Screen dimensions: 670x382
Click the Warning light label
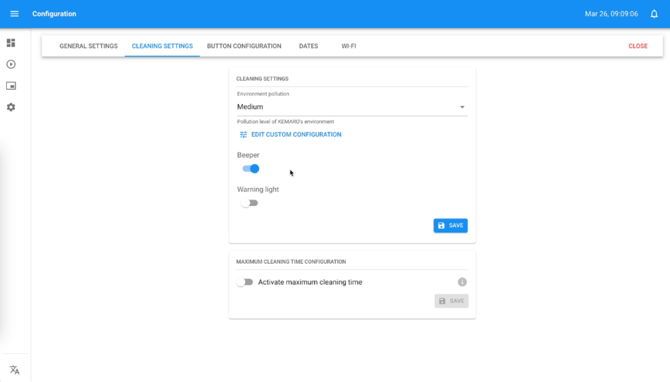pos(258,189)
